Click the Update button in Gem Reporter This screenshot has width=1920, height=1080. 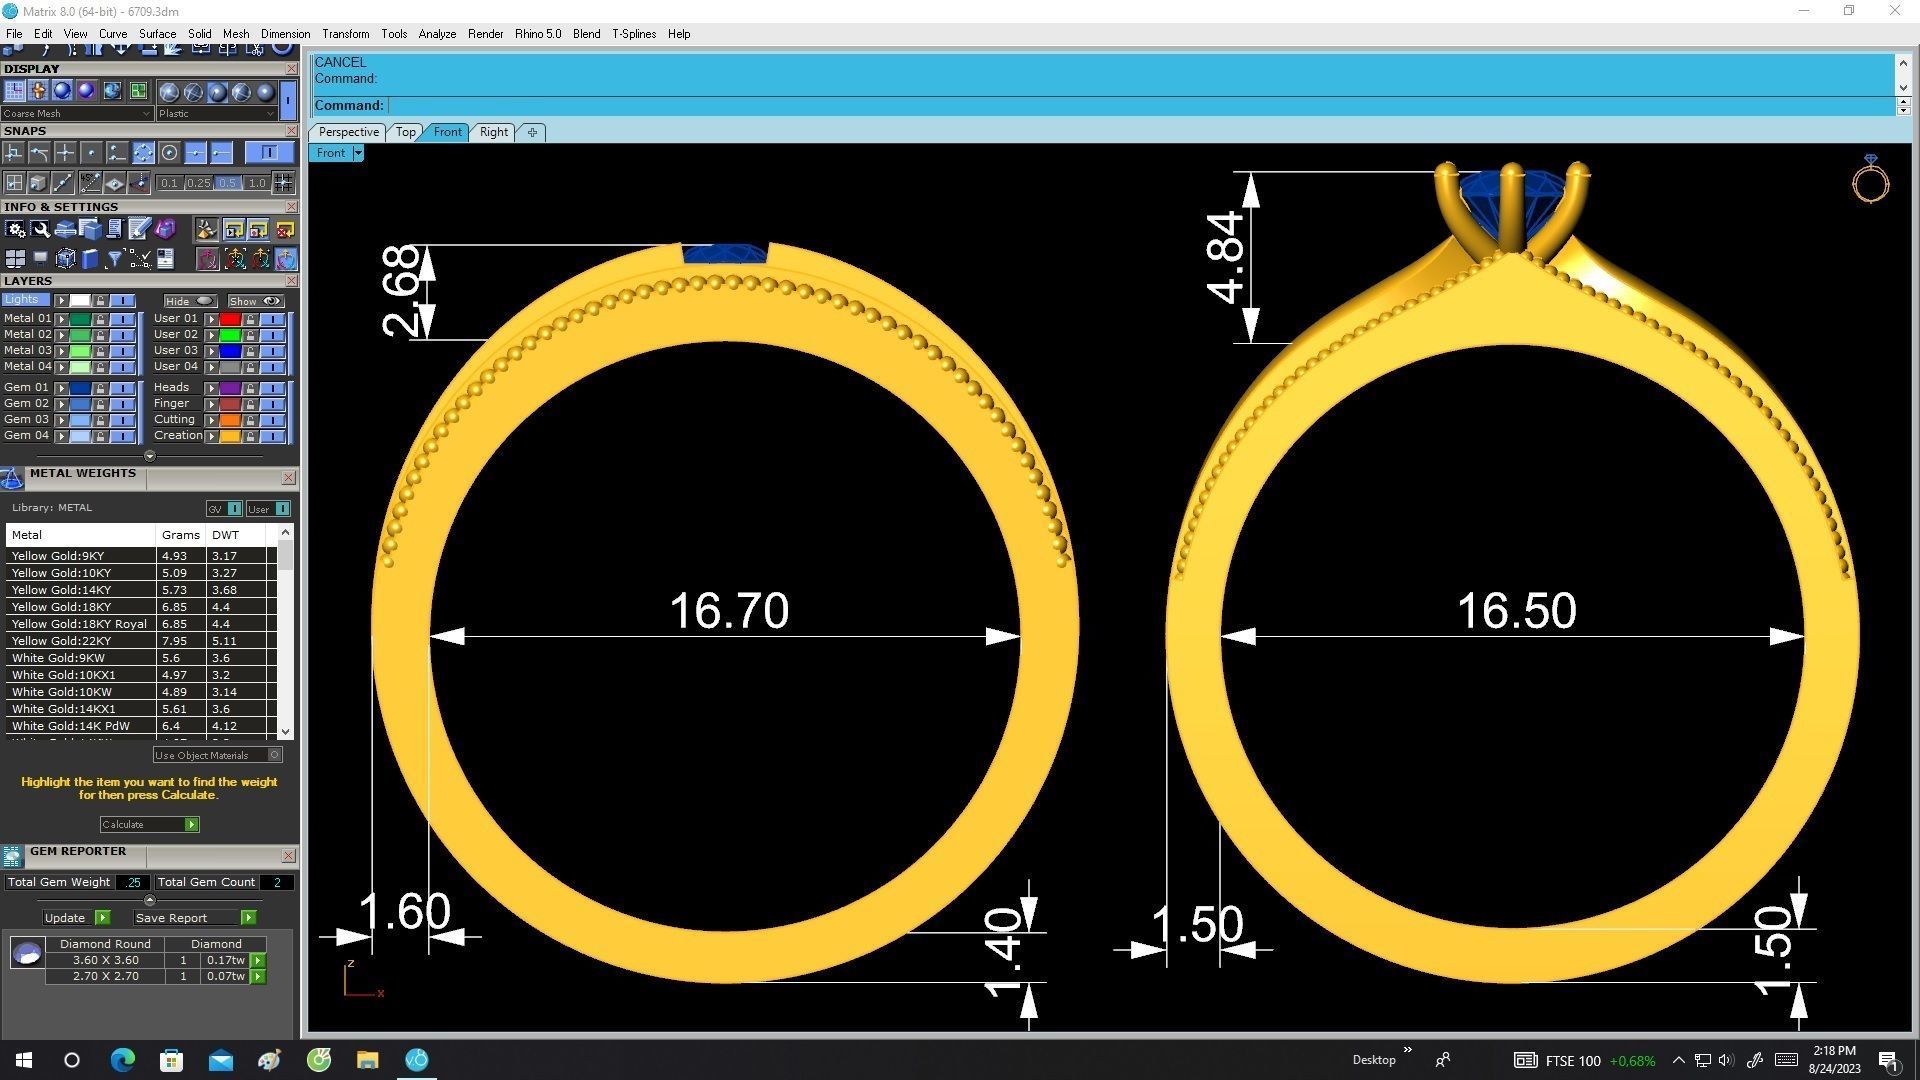pos(77,918)
